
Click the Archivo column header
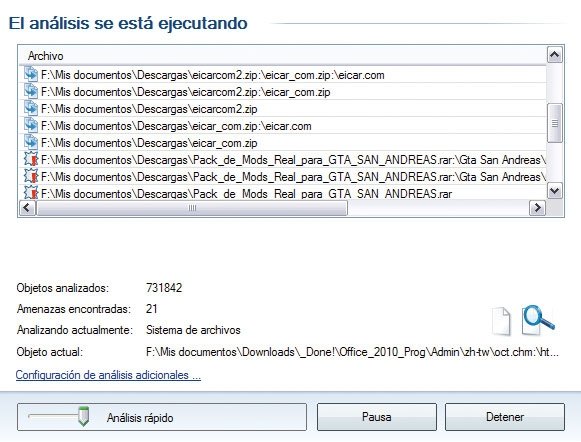tap(283, 56)
